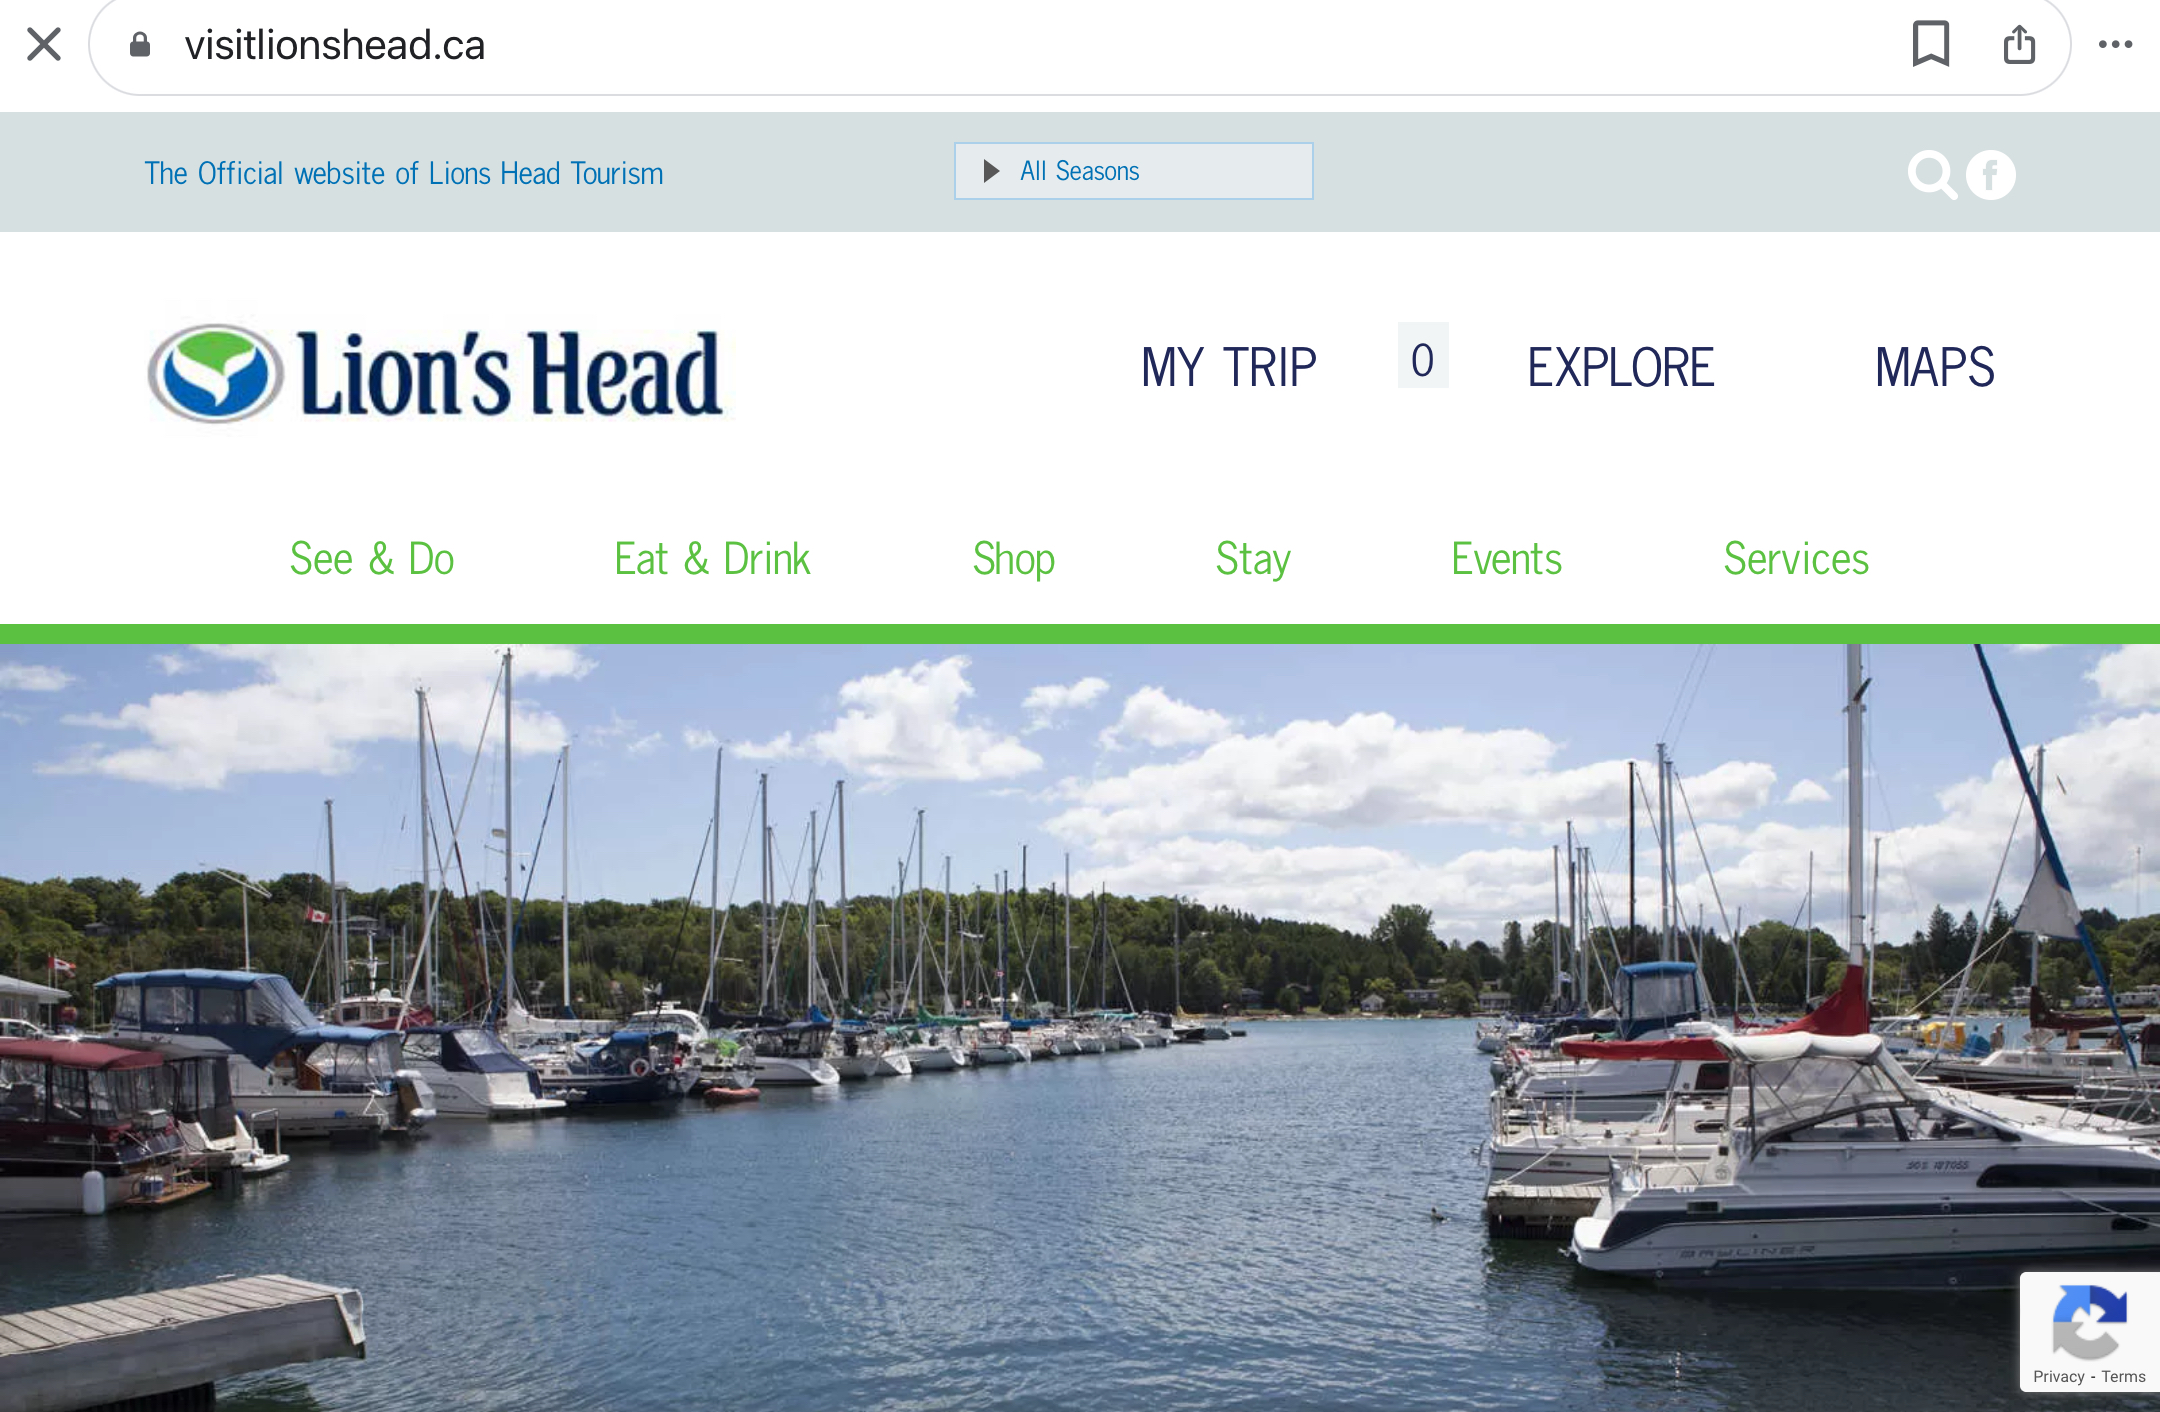Click the All Seasons triangle arrow
This screenshot has height=1412, width=2160.
pyautogui.click(x=991, y=171)
